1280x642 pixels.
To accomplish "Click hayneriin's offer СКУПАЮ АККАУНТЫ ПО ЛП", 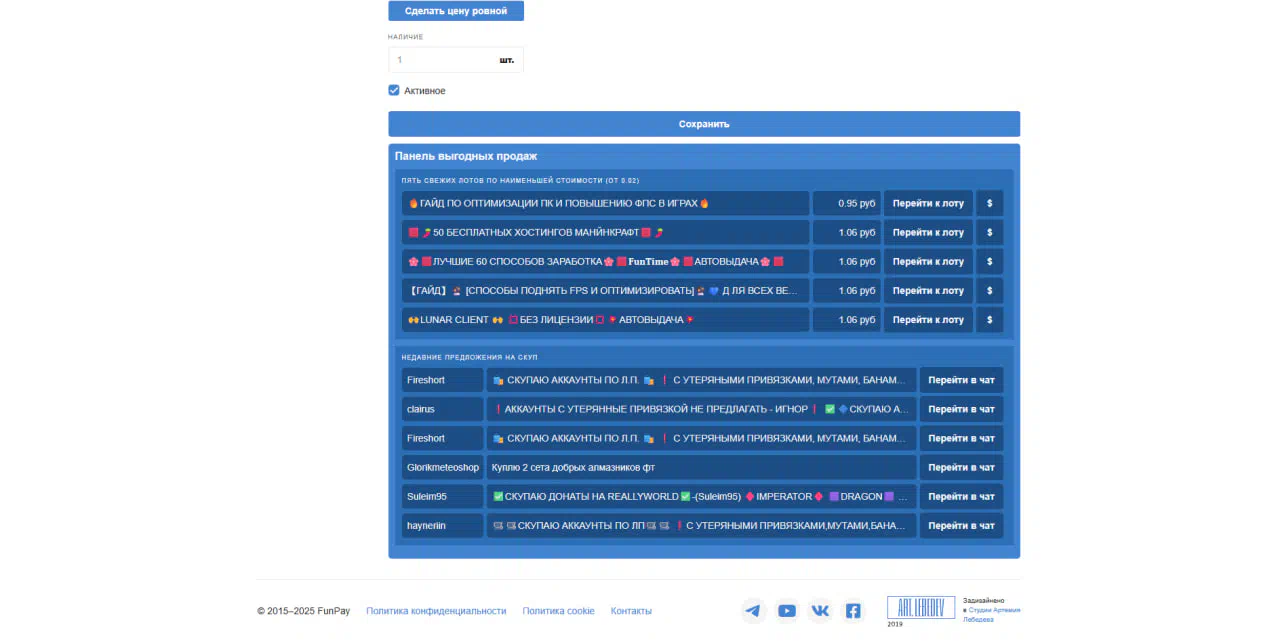I will [702, 525].
